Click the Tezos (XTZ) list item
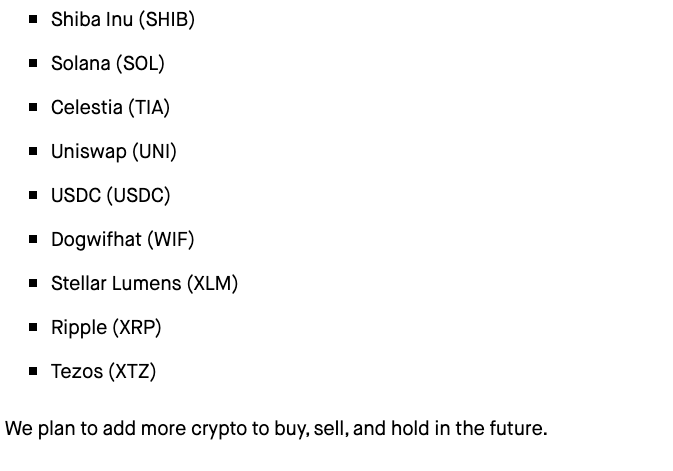 103,371
